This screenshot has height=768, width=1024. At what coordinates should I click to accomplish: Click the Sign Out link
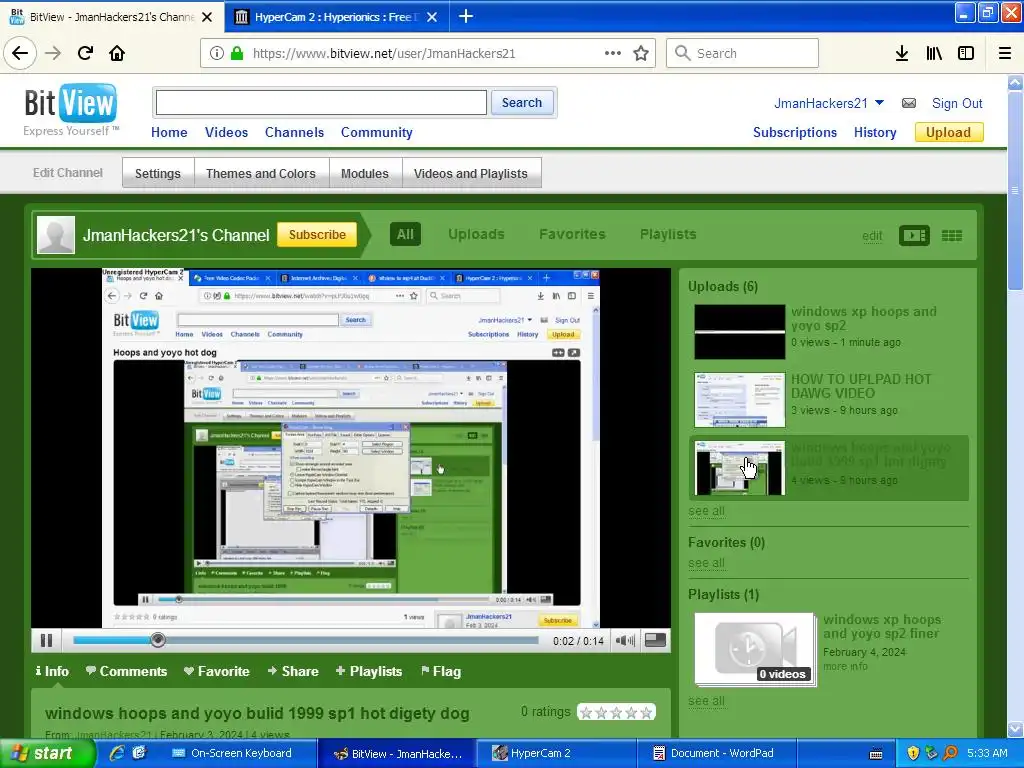click(x=957, y=103)
